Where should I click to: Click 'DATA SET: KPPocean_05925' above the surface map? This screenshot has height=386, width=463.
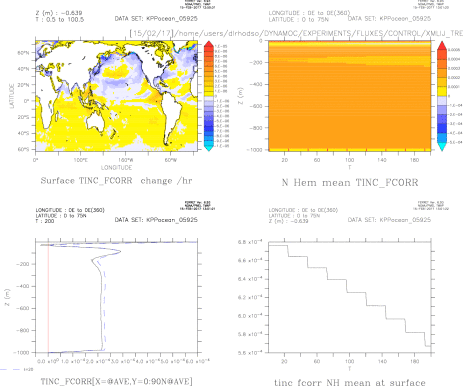pos(156,19)
